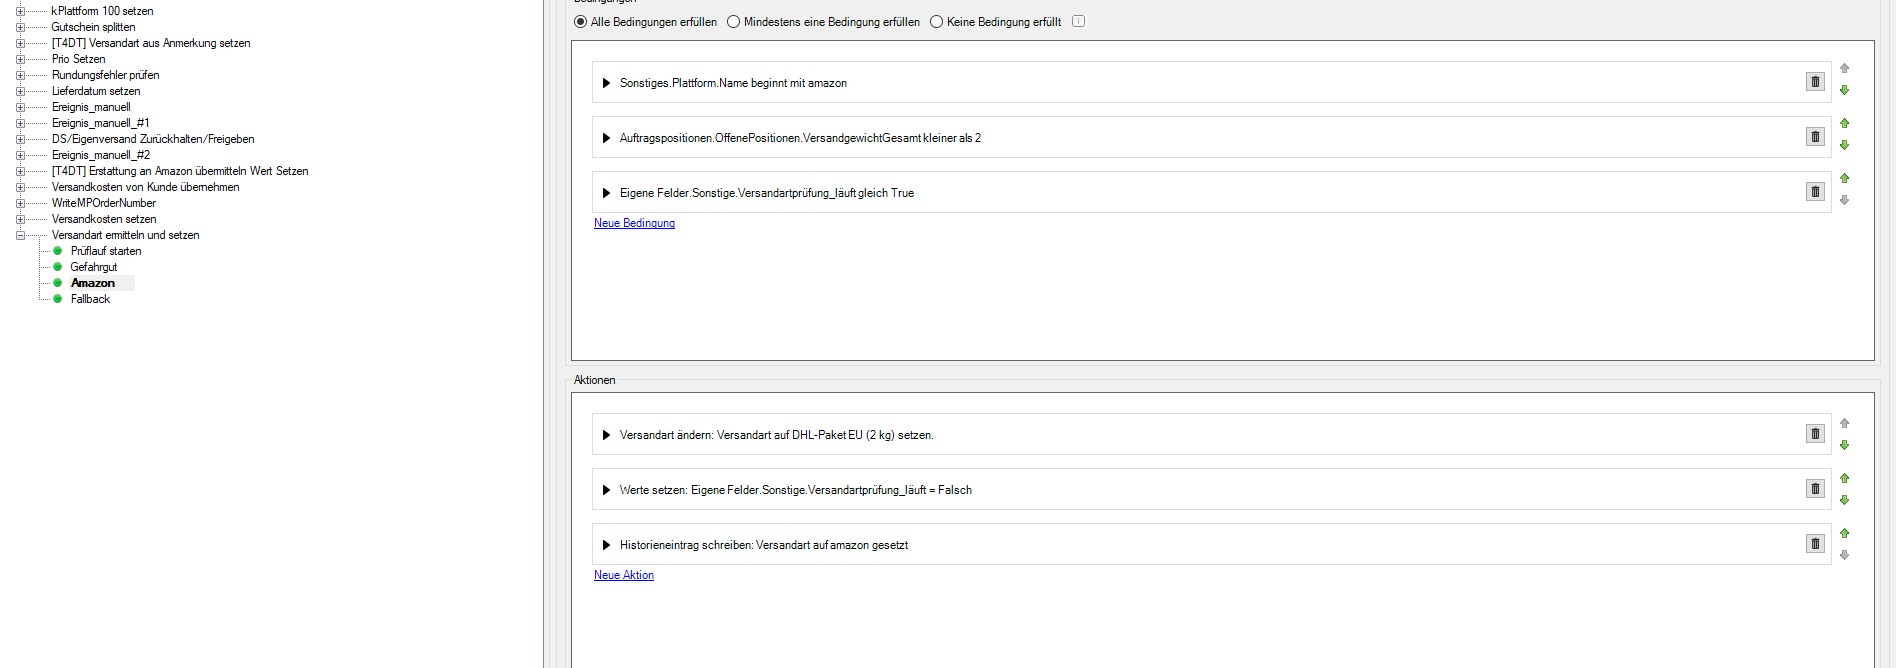Collapse the 'Versandart ermitteln und setzen' tree node
Screen dimensions: 1896x668
[20, 235]
